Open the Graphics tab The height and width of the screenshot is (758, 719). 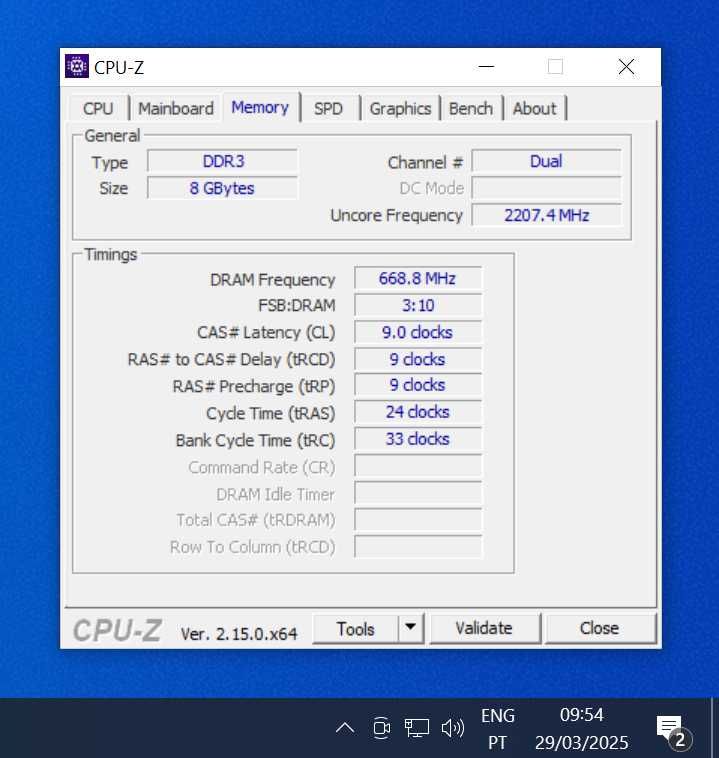pyautogui.click(x=400, y=108)
